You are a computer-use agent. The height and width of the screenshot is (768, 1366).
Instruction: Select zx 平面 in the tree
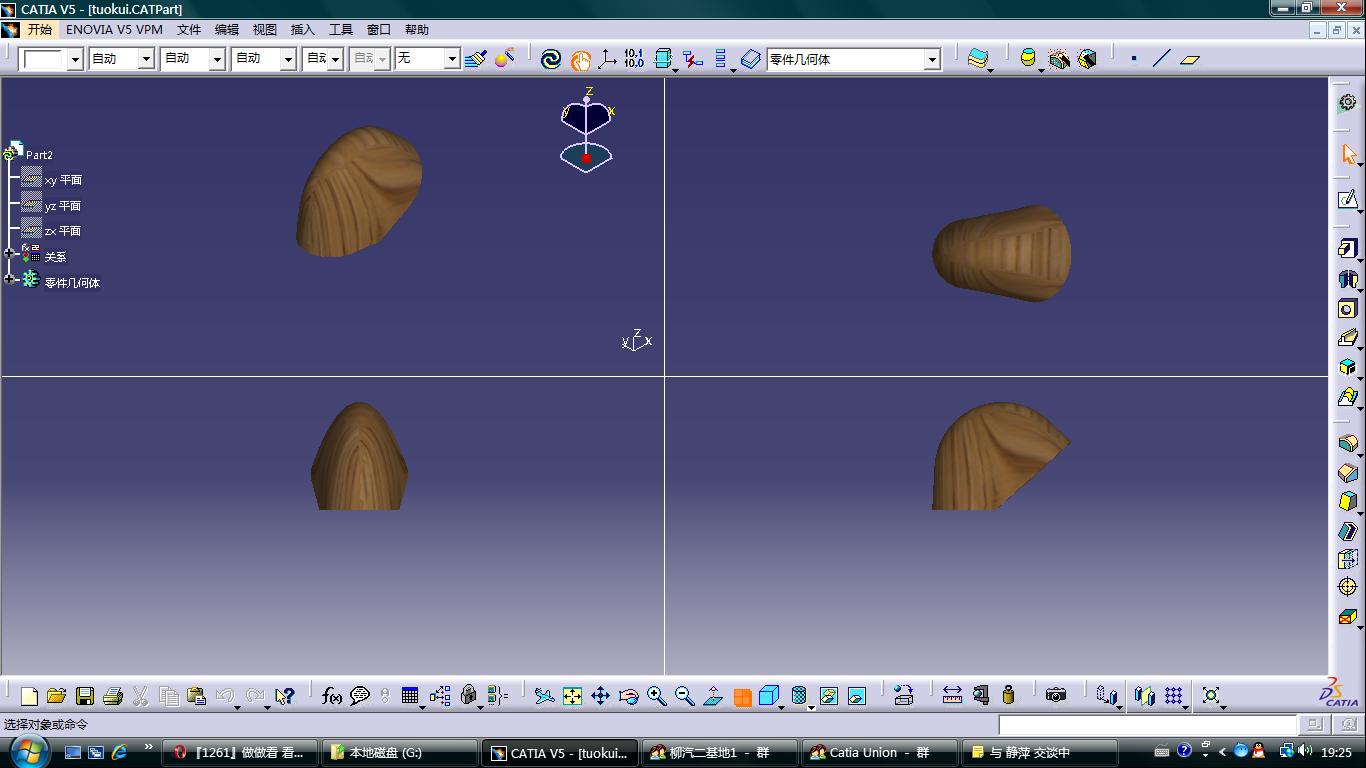click(x=63, y=231)
